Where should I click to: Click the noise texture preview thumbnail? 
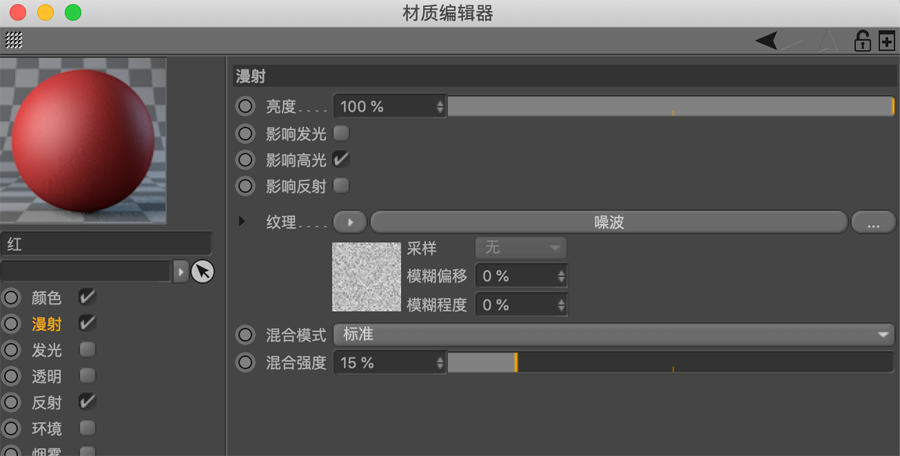[x=366, y=277]
